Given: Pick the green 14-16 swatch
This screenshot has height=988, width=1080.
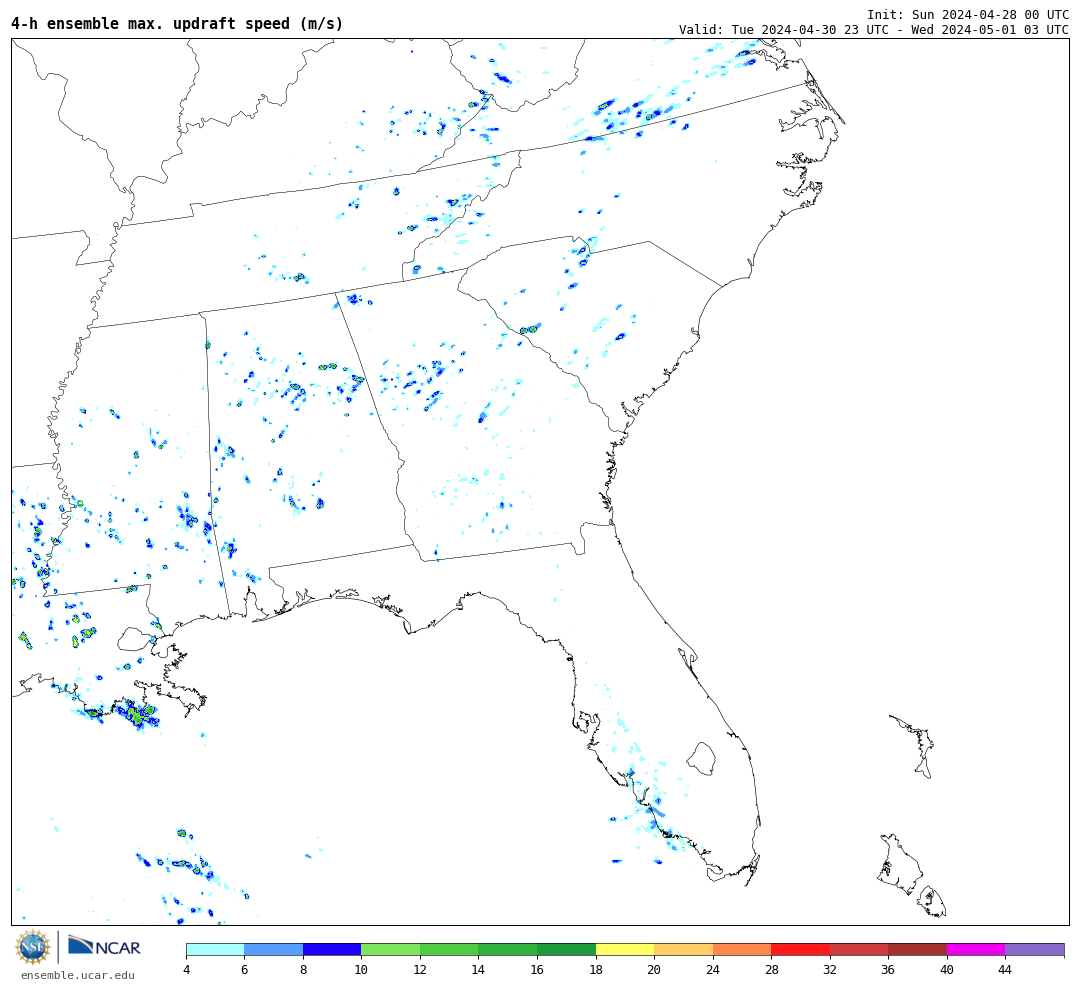Looking at the screenshot, I should [508, 949].
